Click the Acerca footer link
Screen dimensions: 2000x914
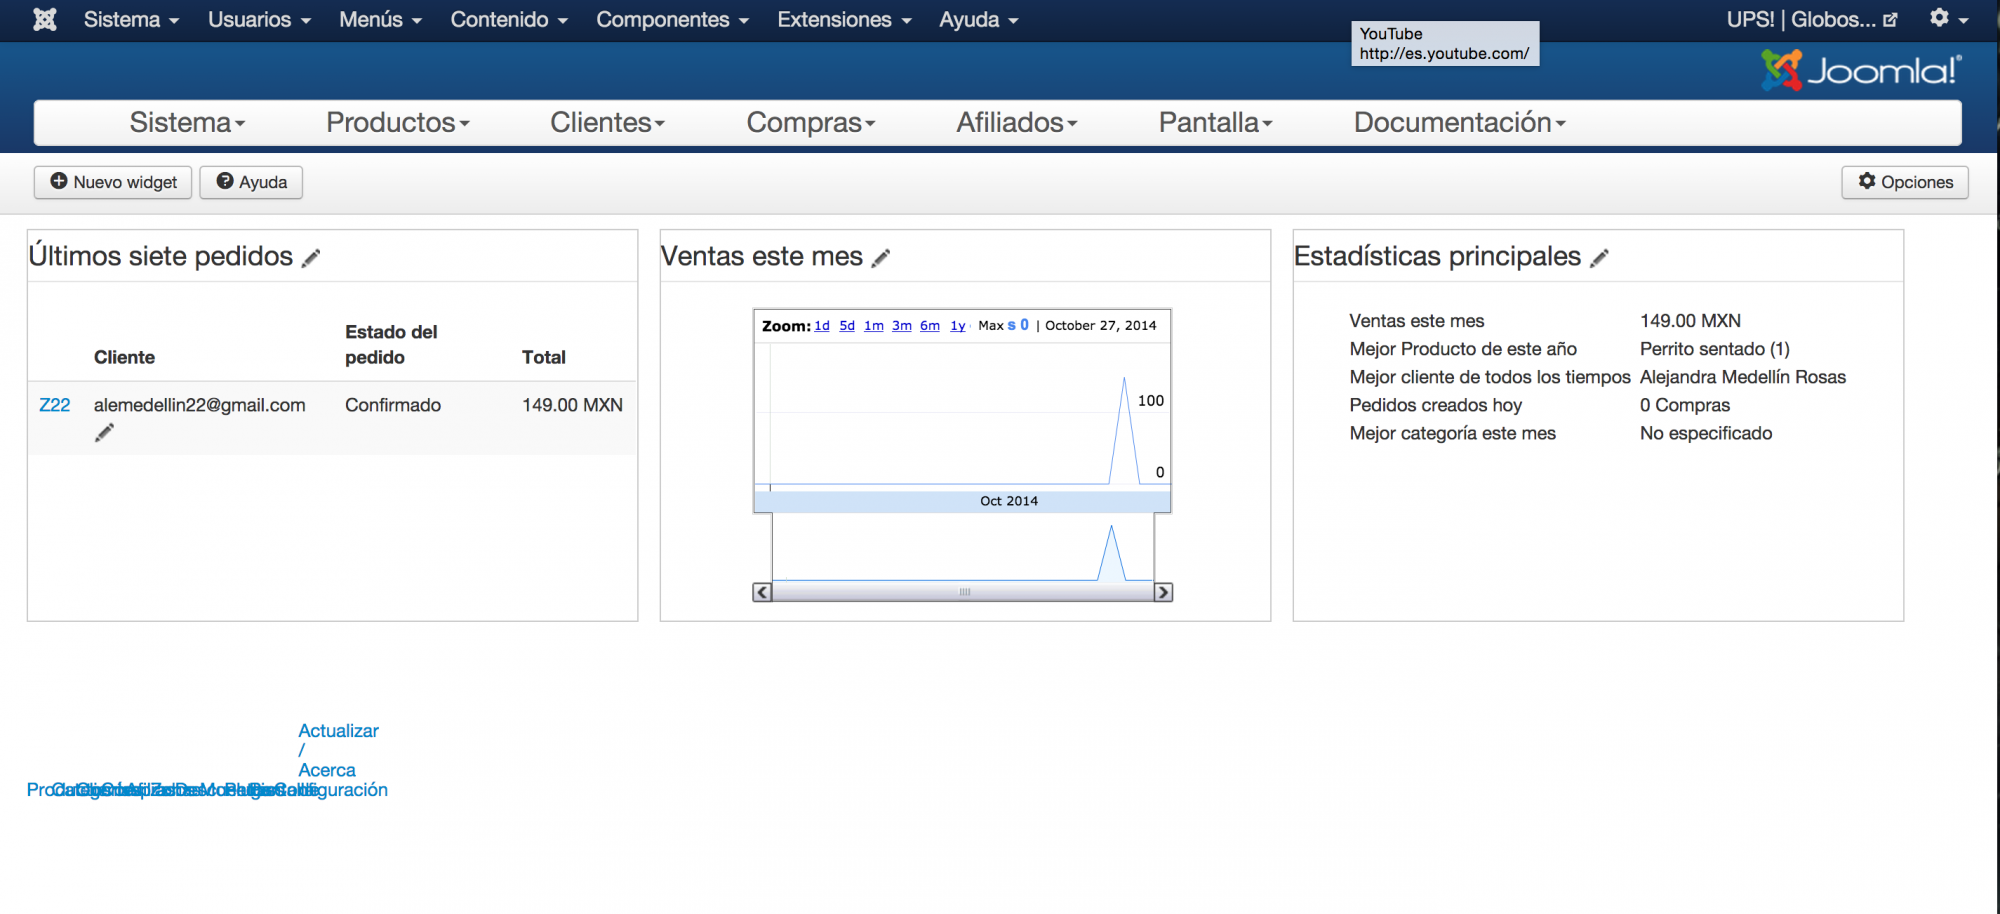[x=327, y=770]
